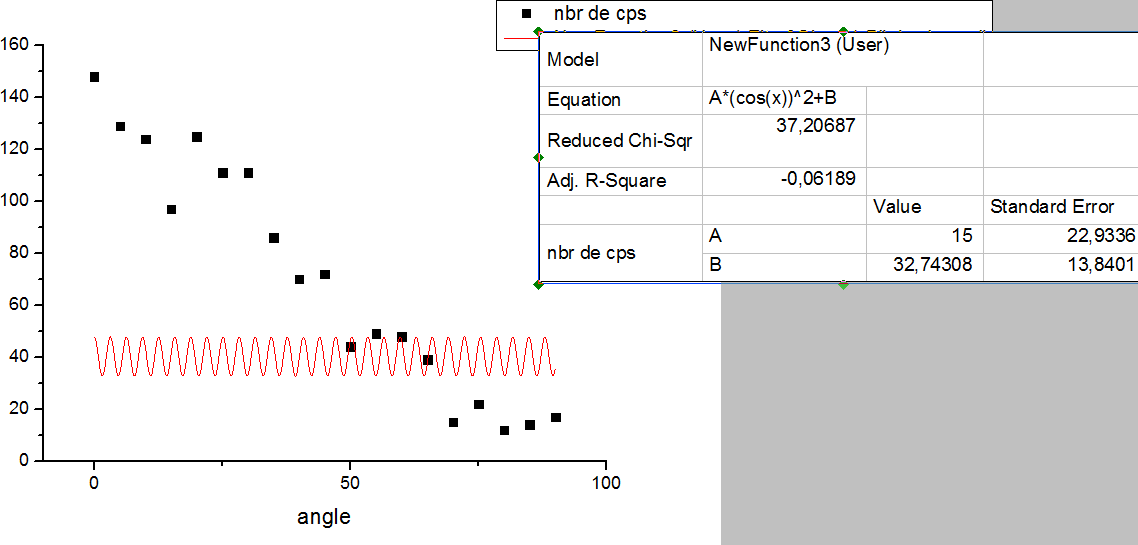The image size is (1138, 545).
Task: Select the NewFunction3 (User) model cell
Action: click(799, 45)
